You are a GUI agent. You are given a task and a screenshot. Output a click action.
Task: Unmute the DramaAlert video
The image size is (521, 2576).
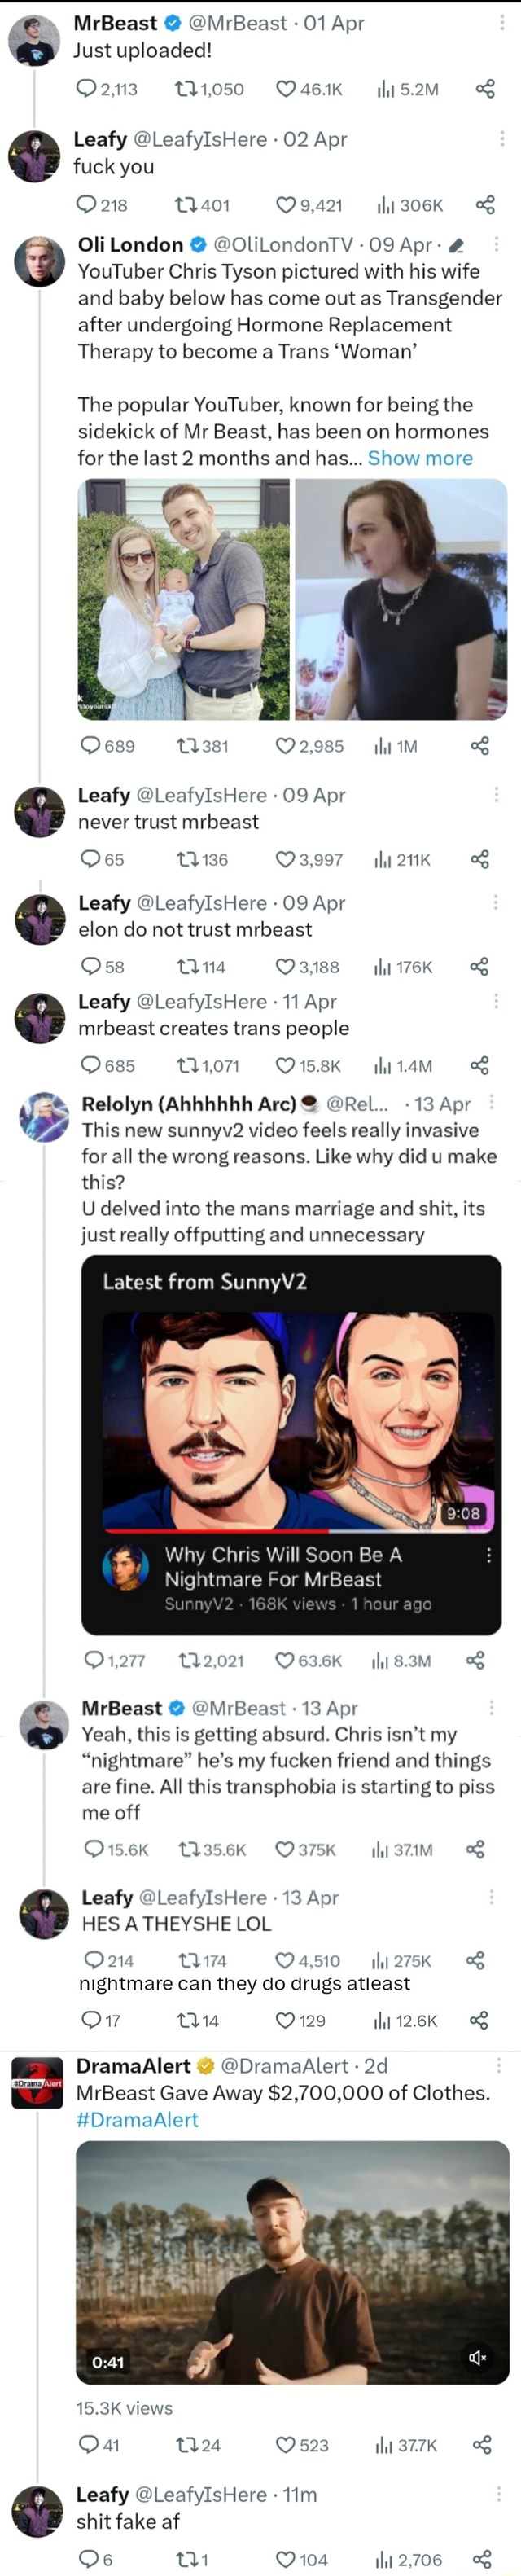tap(478, 2357)
